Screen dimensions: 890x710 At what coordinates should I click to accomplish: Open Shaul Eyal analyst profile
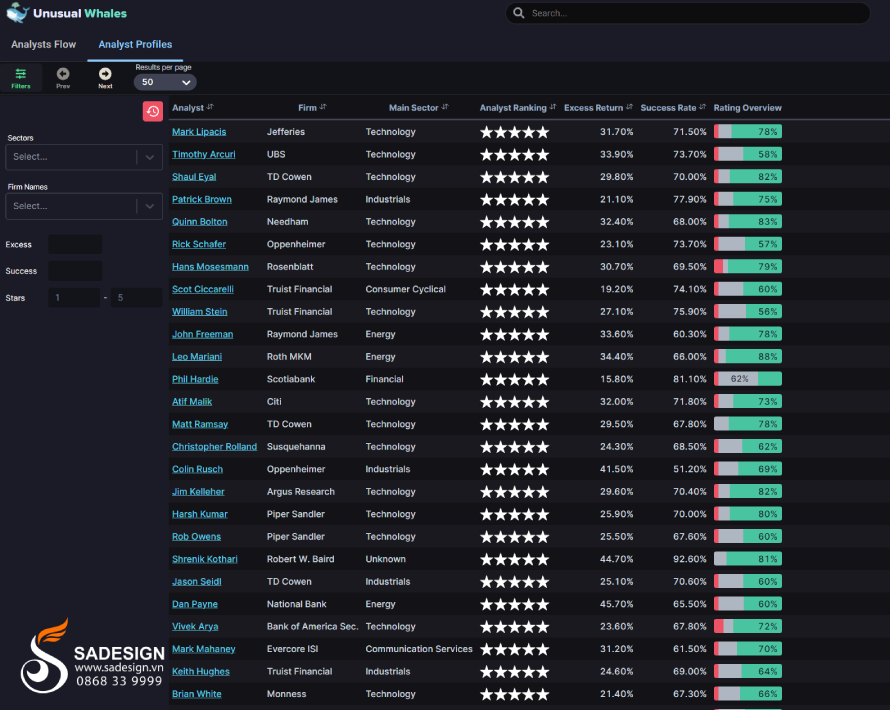pos(194,177)
